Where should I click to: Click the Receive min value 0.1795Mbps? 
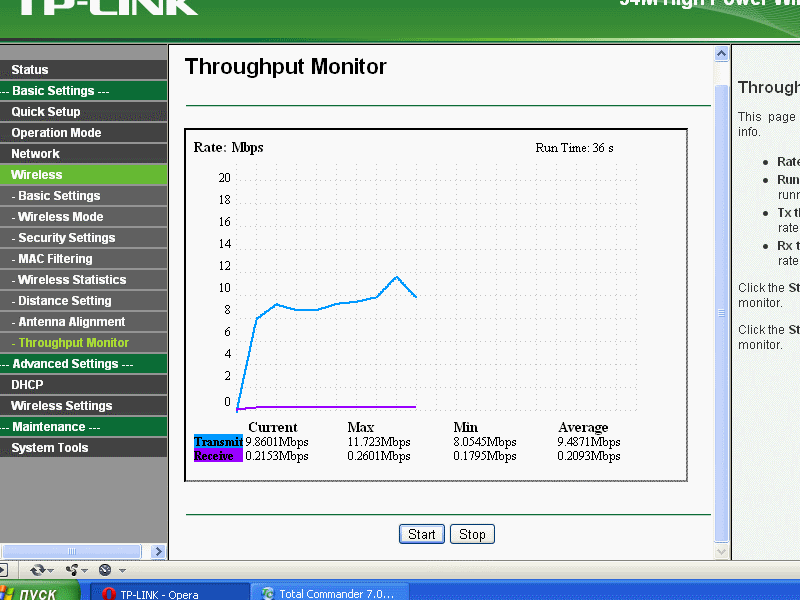485,456
